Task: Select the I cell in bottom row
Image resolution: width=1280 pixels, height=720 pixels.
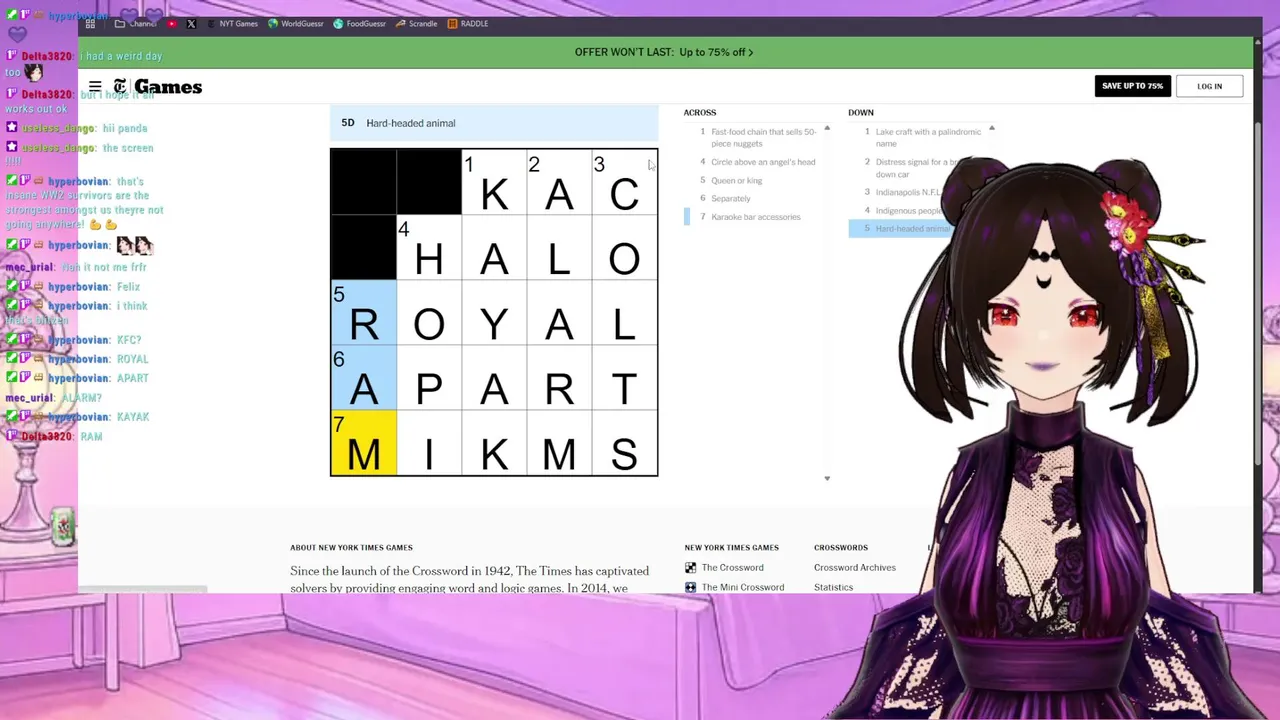Action: (x=429, y=443)
